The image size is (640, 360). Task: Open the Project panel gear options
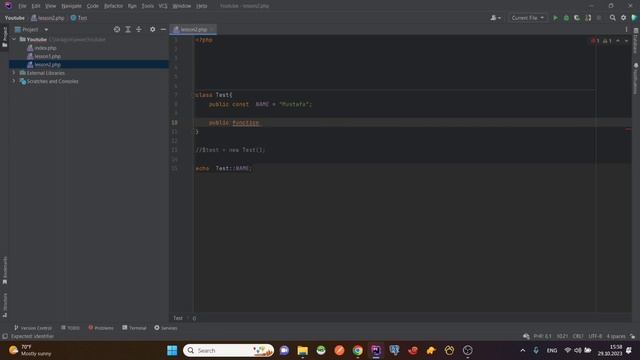(x=152, y=29)
